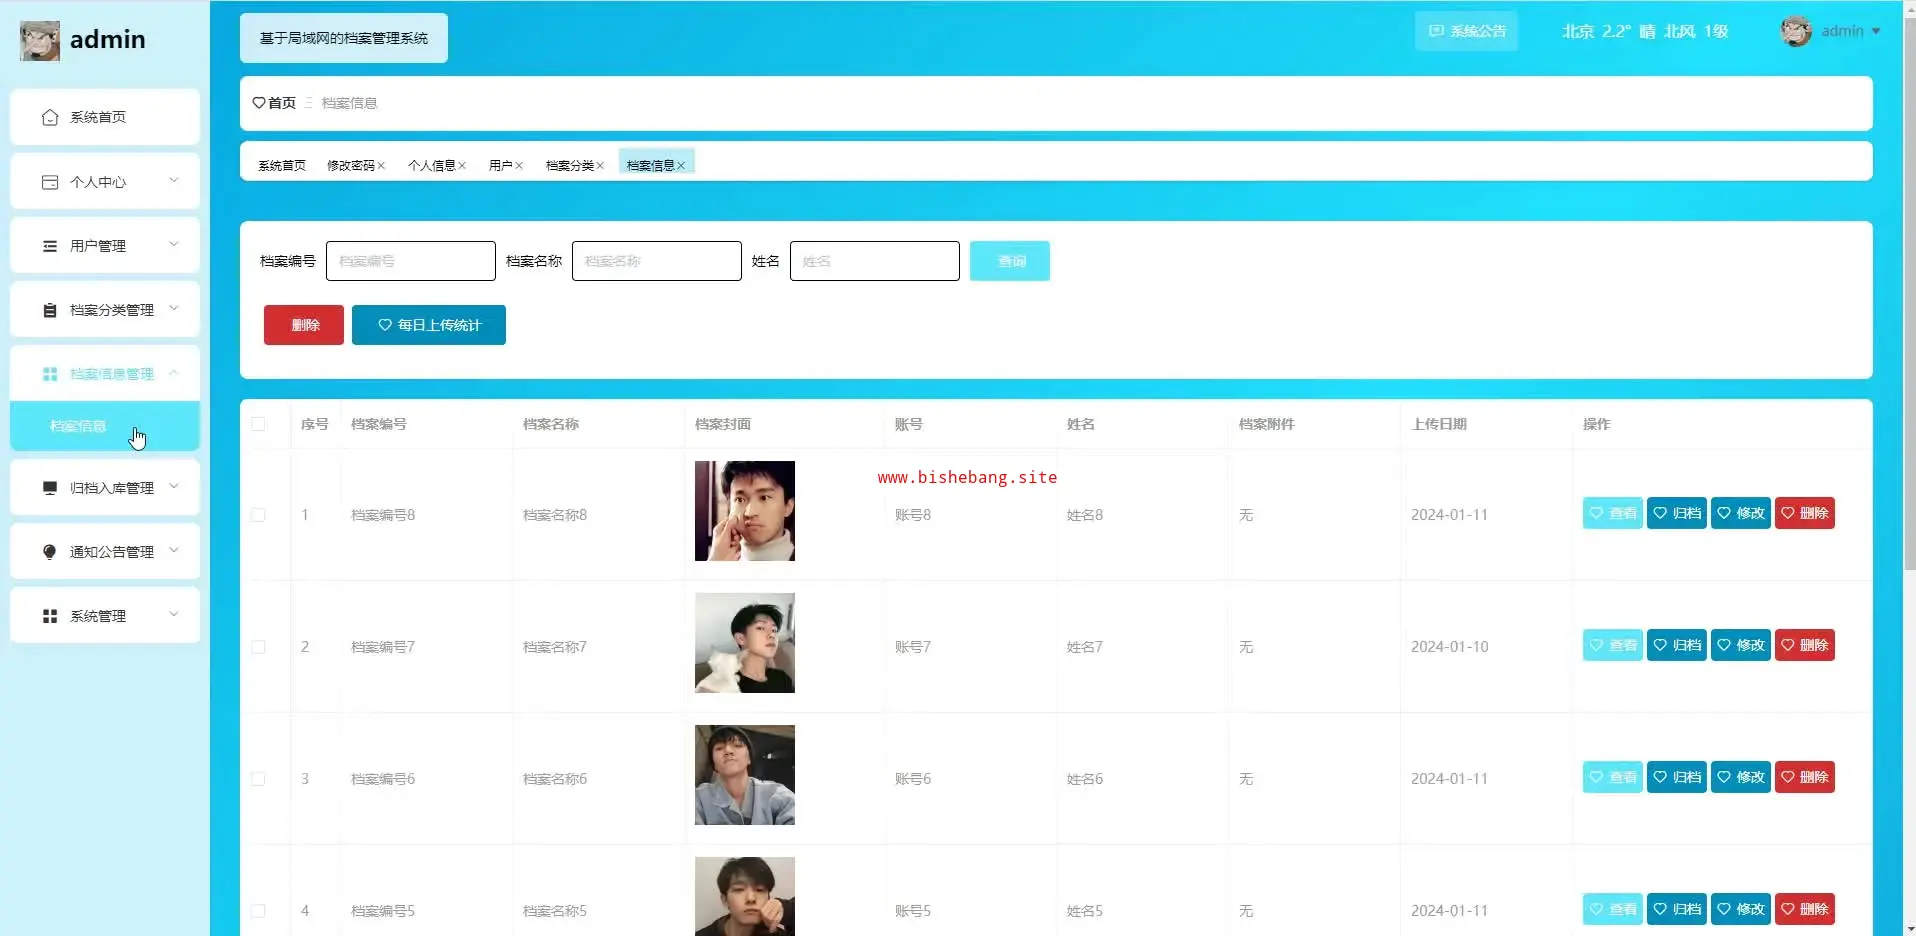Open the cover photo of 档案名称8
The height and width of the screenshot is (936, 1916).
point(745,511)
